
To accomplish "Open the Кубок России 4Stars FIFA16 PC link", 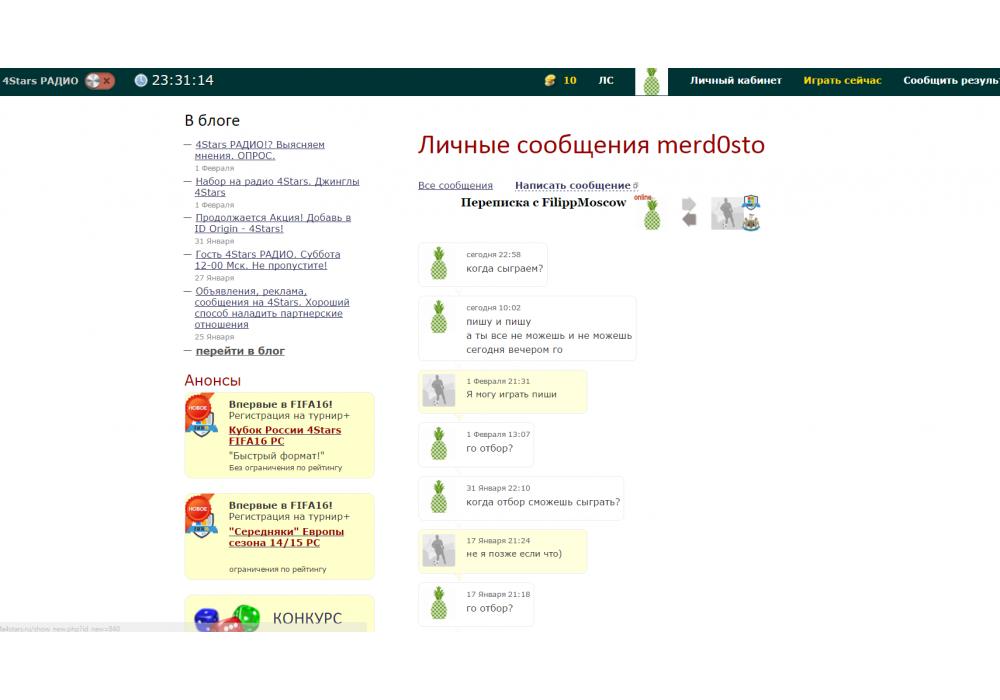I will click(x=284, y=435).
